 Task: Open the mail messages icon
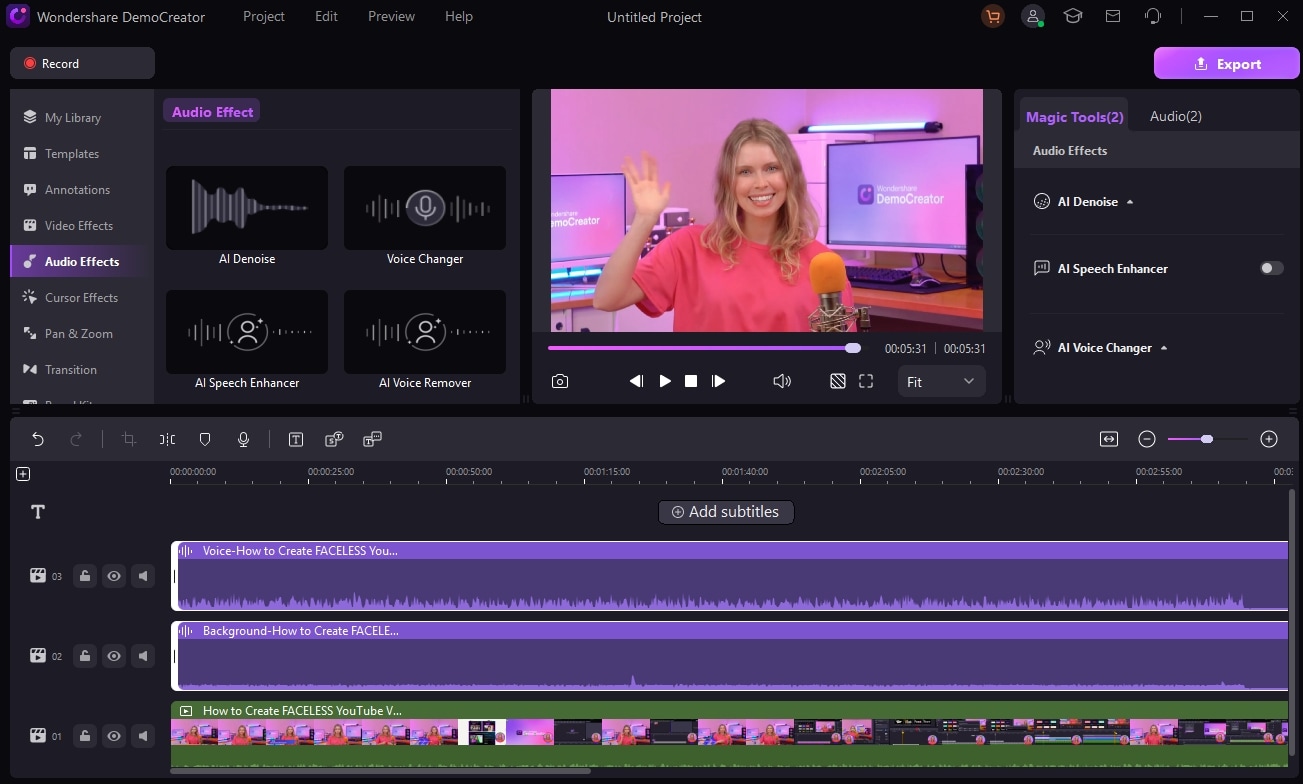[1113, 17]
